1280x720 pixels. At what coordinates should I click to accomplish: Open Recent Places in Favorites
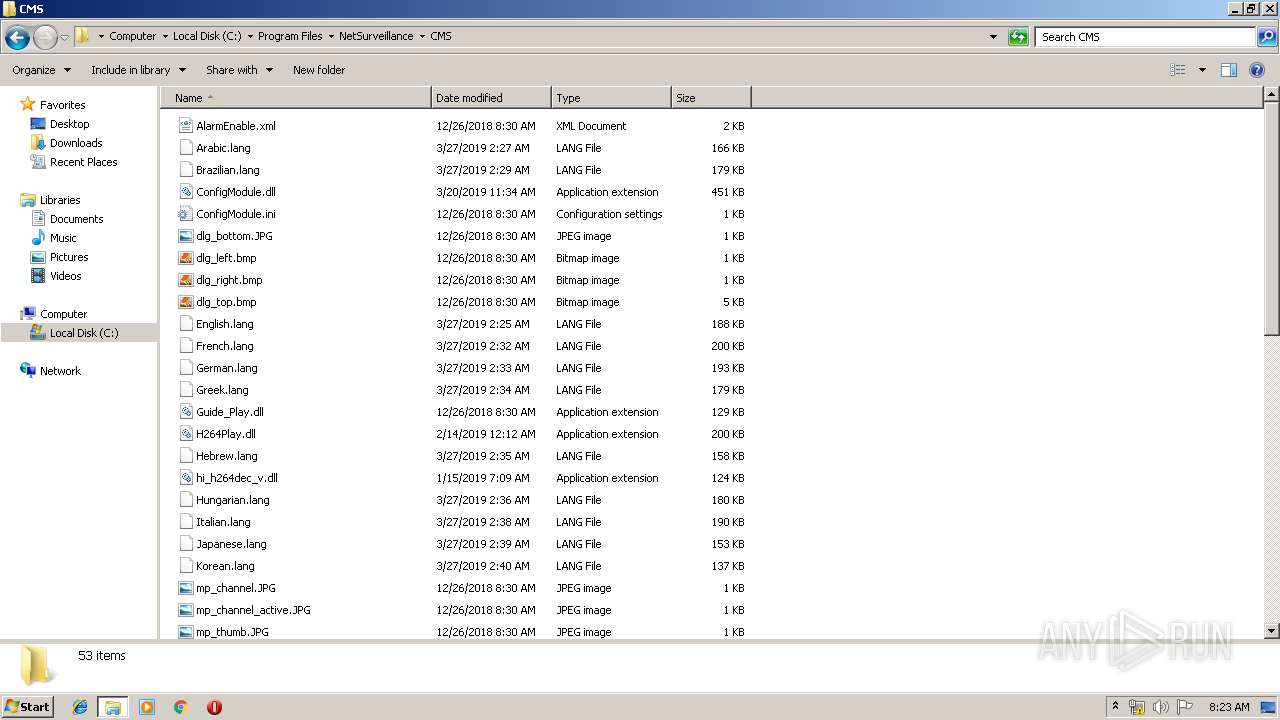pos(83,162)
